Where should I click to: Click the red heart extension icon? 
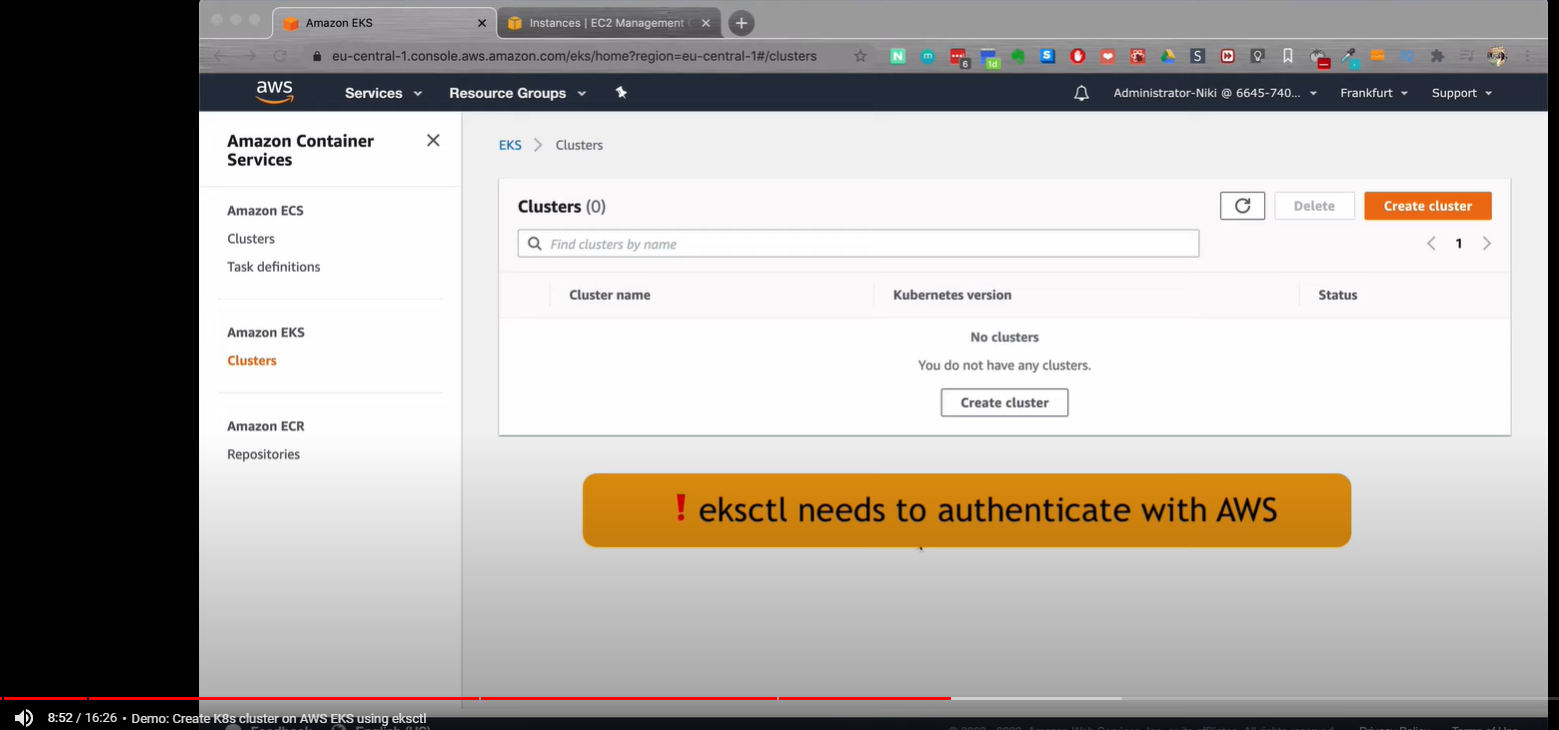(x=1108, y=56)
